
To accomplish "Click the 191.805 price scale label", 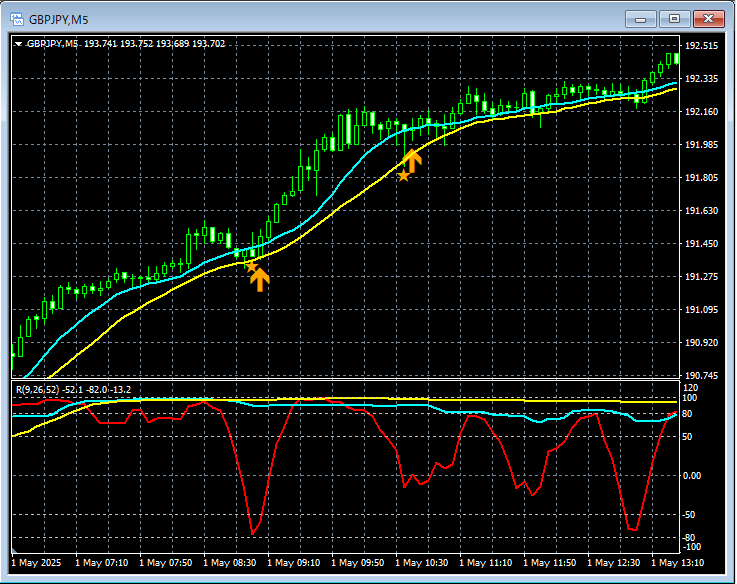I will 702,178.
